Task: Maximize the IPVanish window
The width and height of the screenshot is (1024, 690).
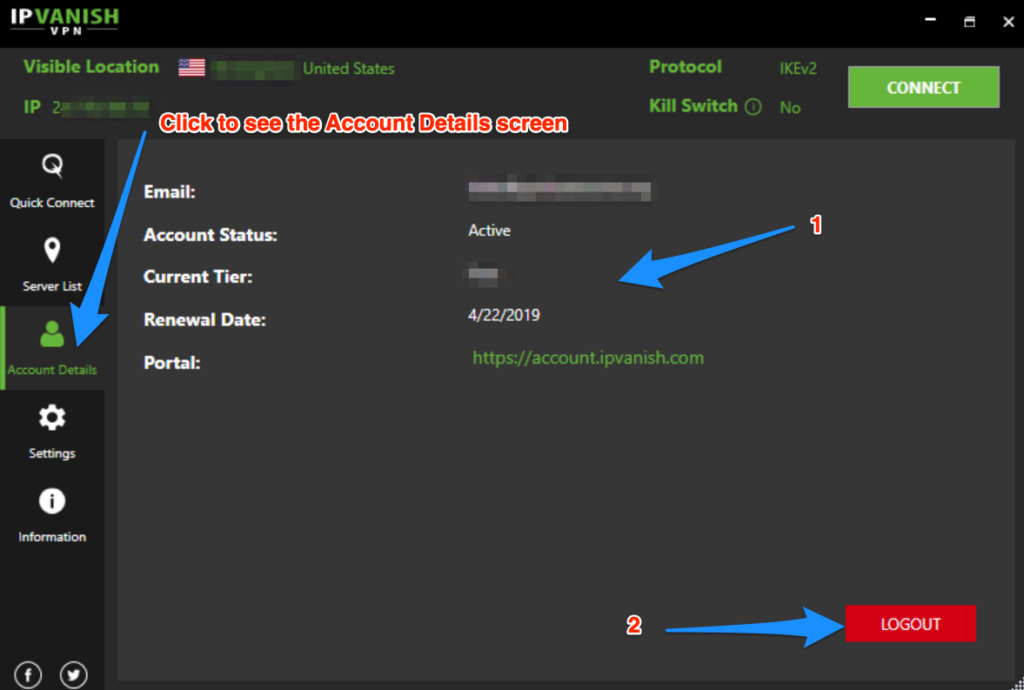Action: click(969, 22)
